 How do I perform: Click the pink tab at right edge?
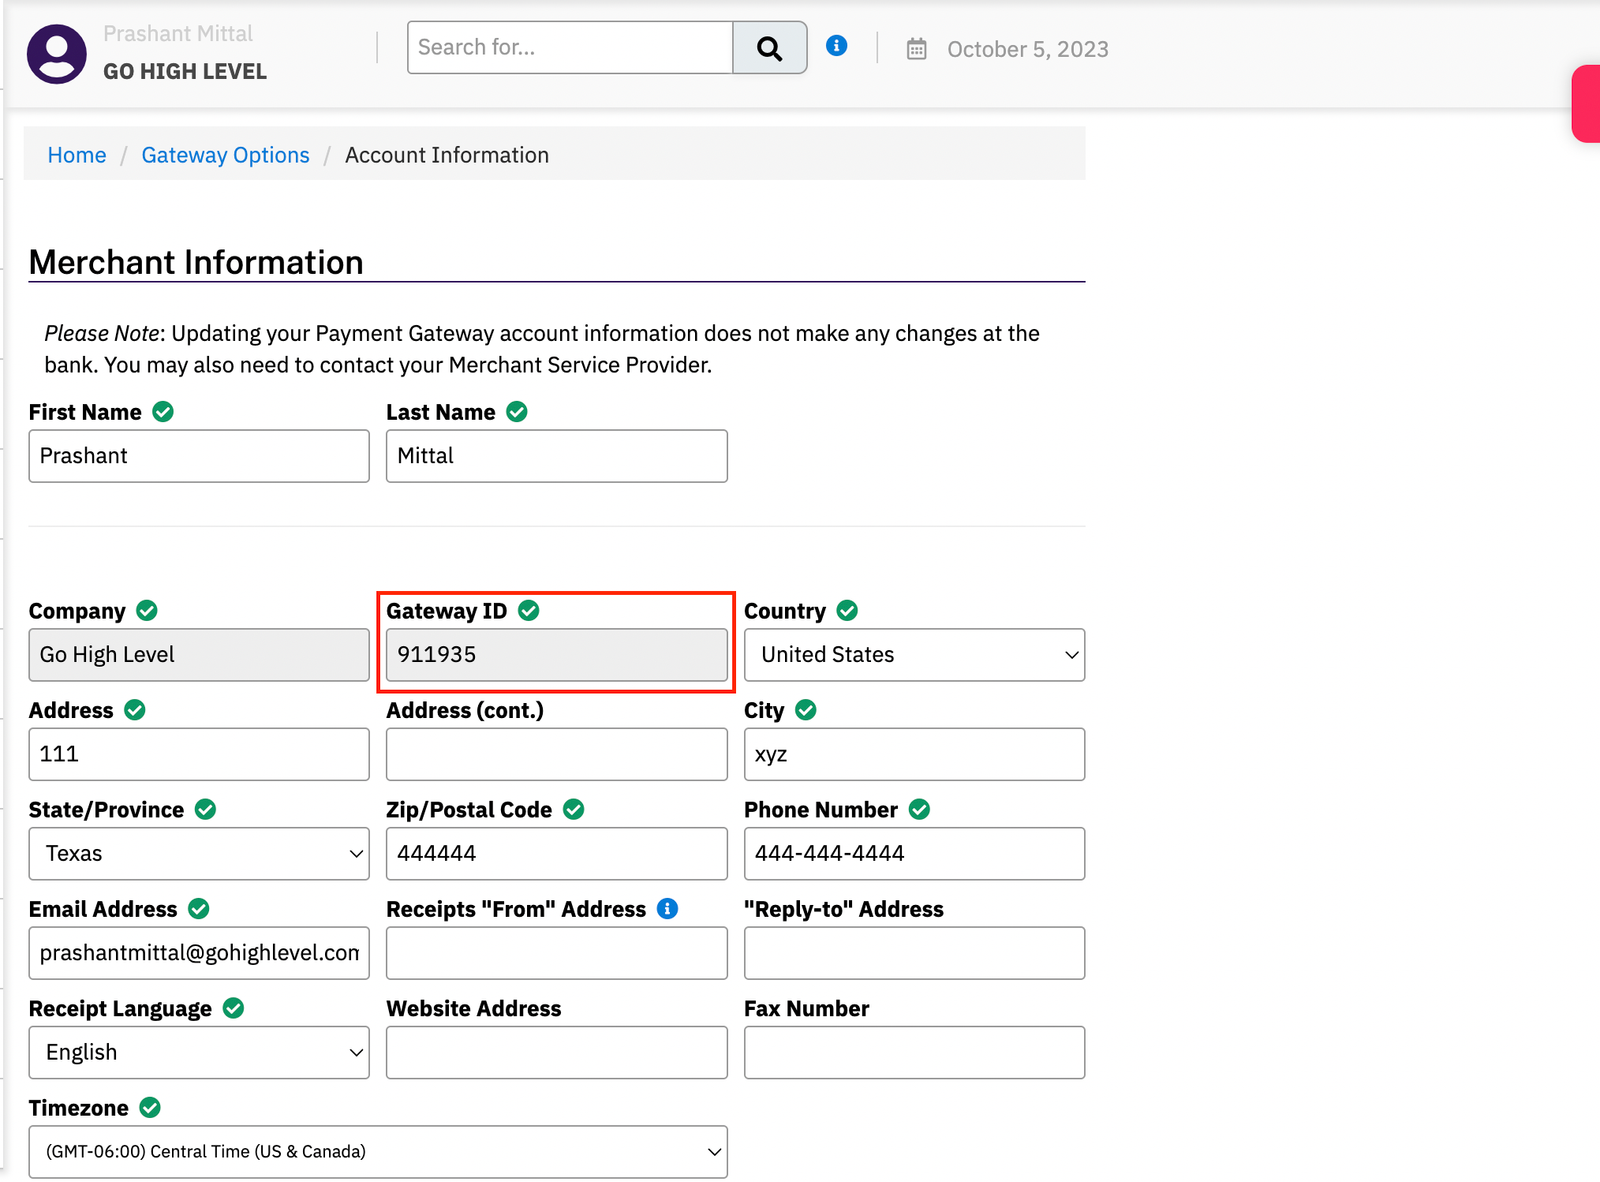pos(1586,104)
